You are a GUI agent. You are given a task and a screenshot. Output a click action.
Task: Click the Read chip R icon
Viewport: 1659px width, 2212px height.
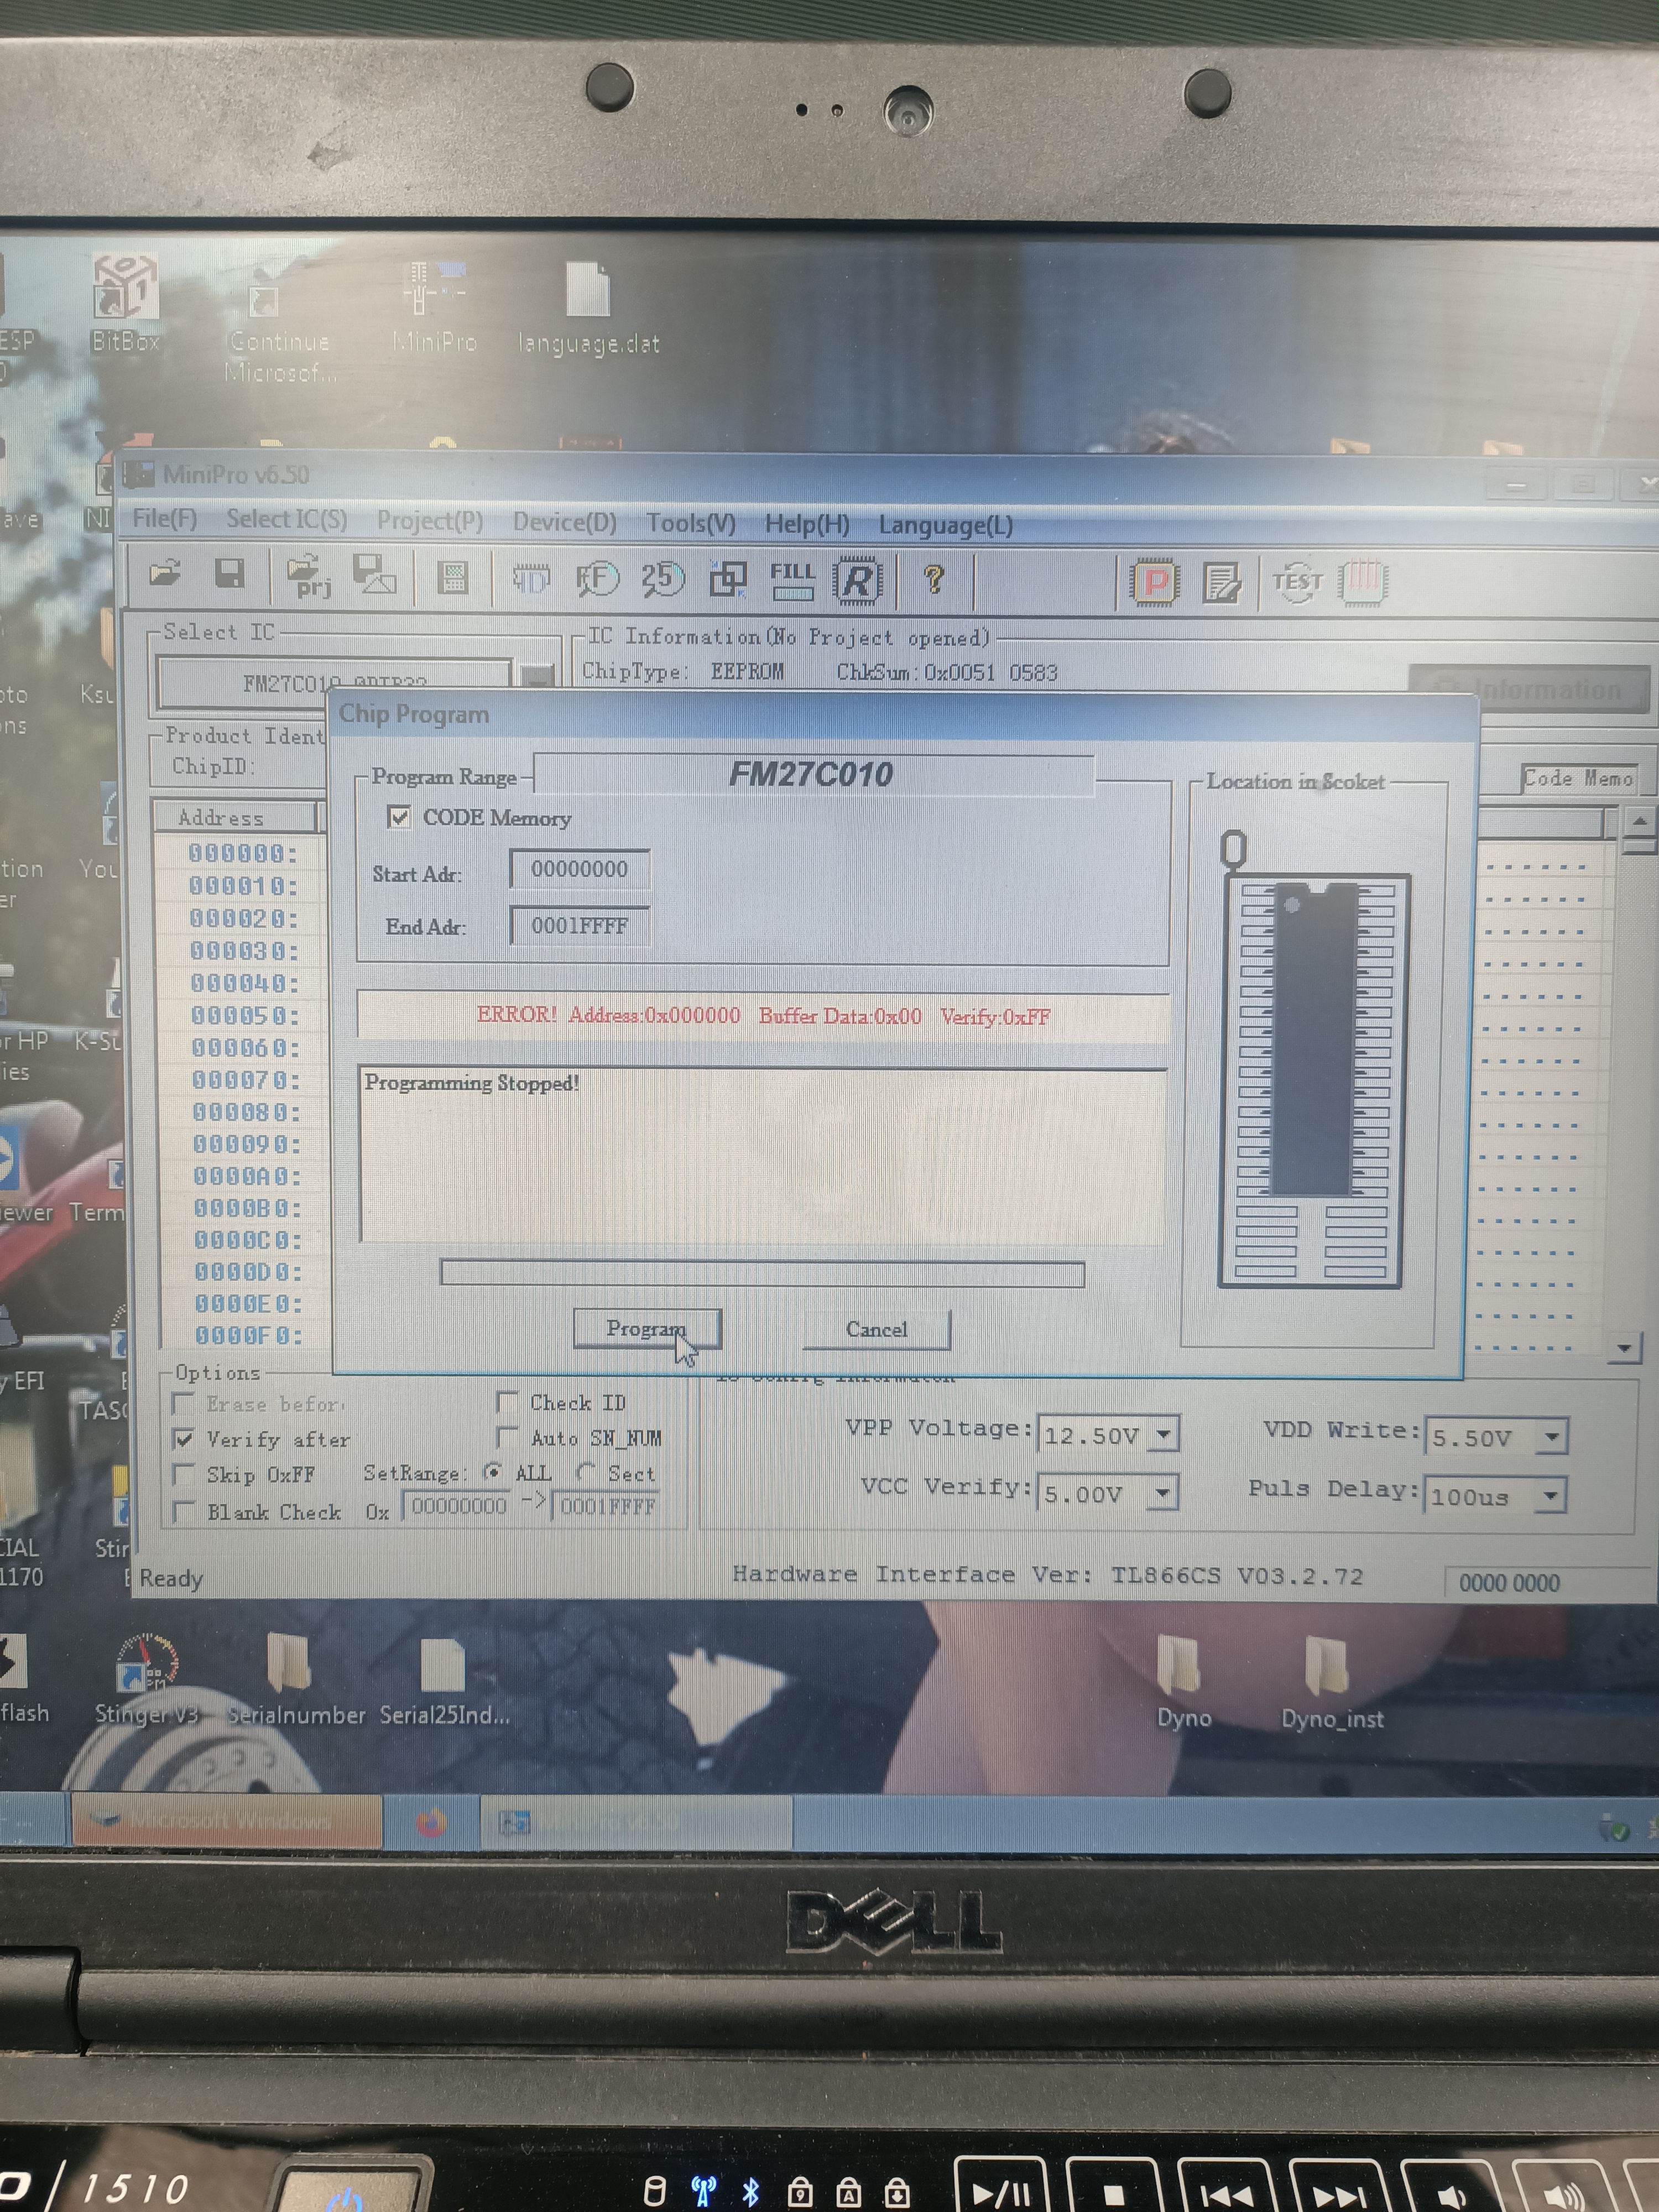tap(857, 581)
